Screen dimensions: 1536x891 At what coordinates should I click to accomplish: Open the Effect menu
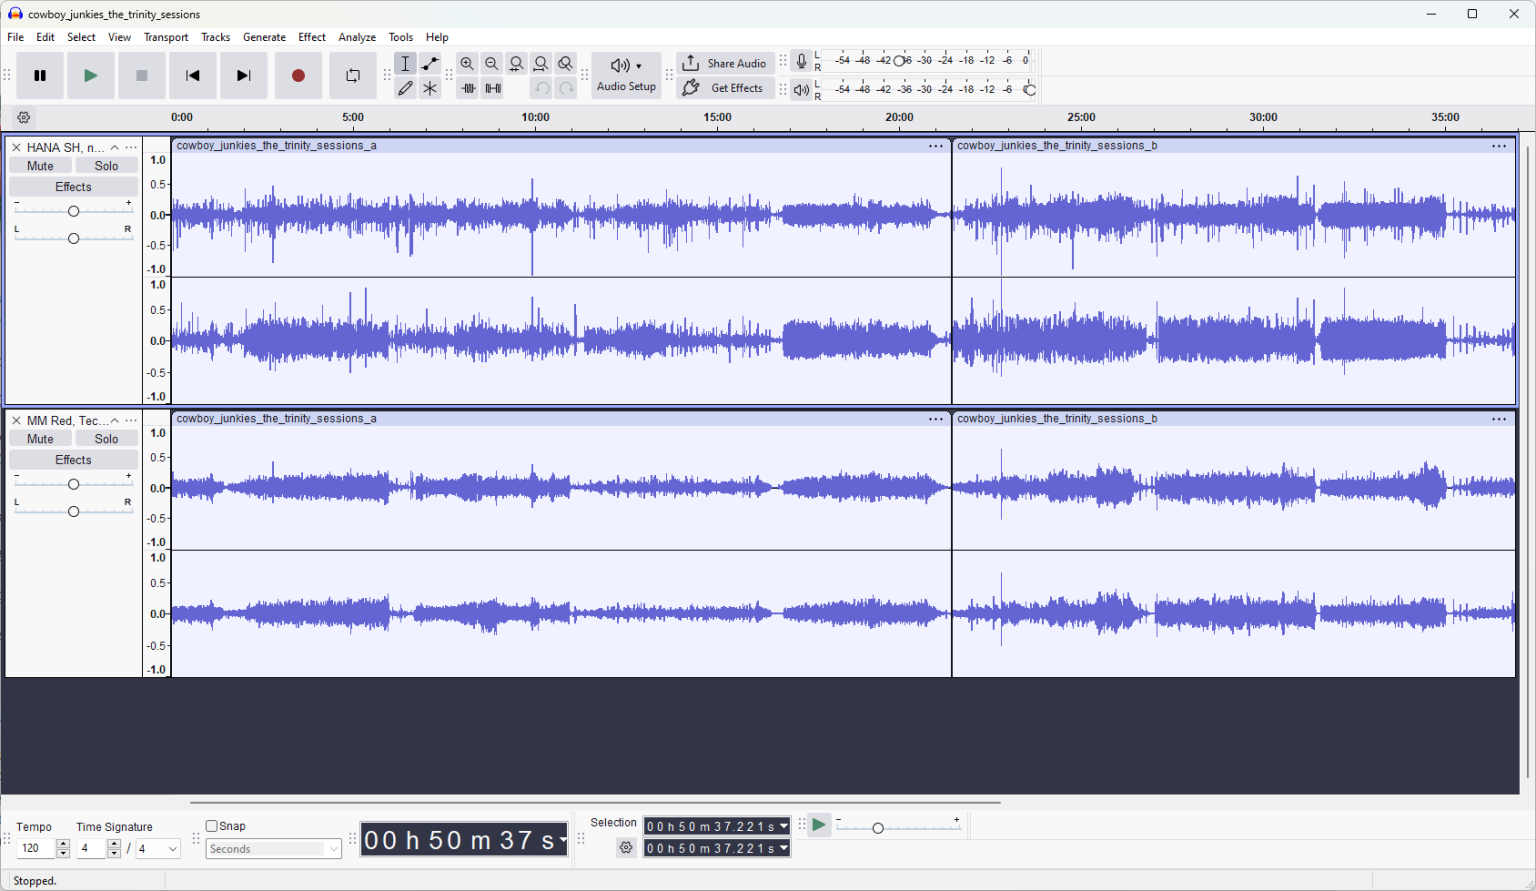click(x=312, y=37)
